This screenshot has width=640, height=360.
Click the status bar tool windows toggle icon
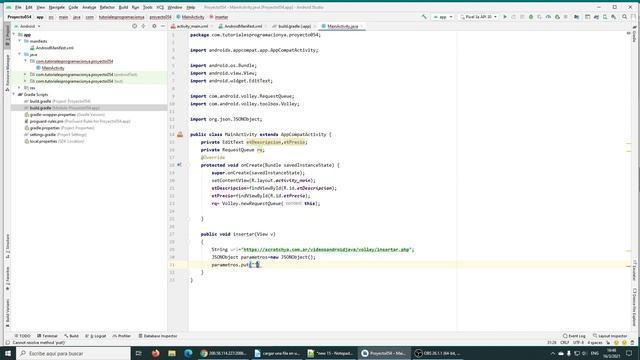click(7, 342)
